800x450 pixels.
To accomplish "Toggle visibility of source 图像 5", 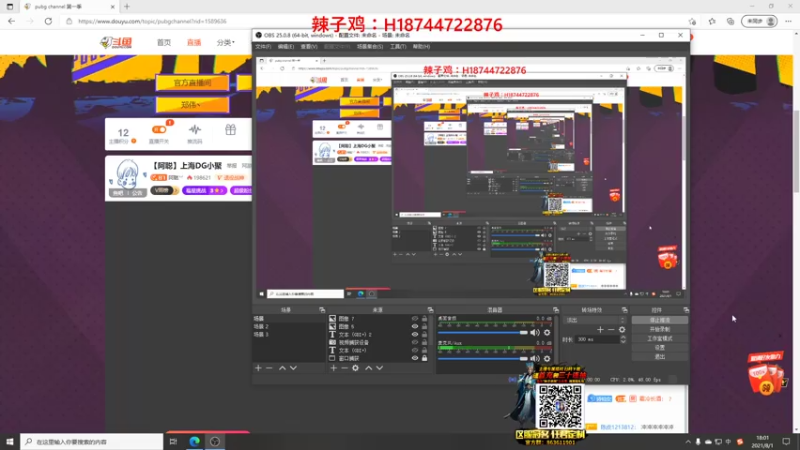I will (415, 327).
